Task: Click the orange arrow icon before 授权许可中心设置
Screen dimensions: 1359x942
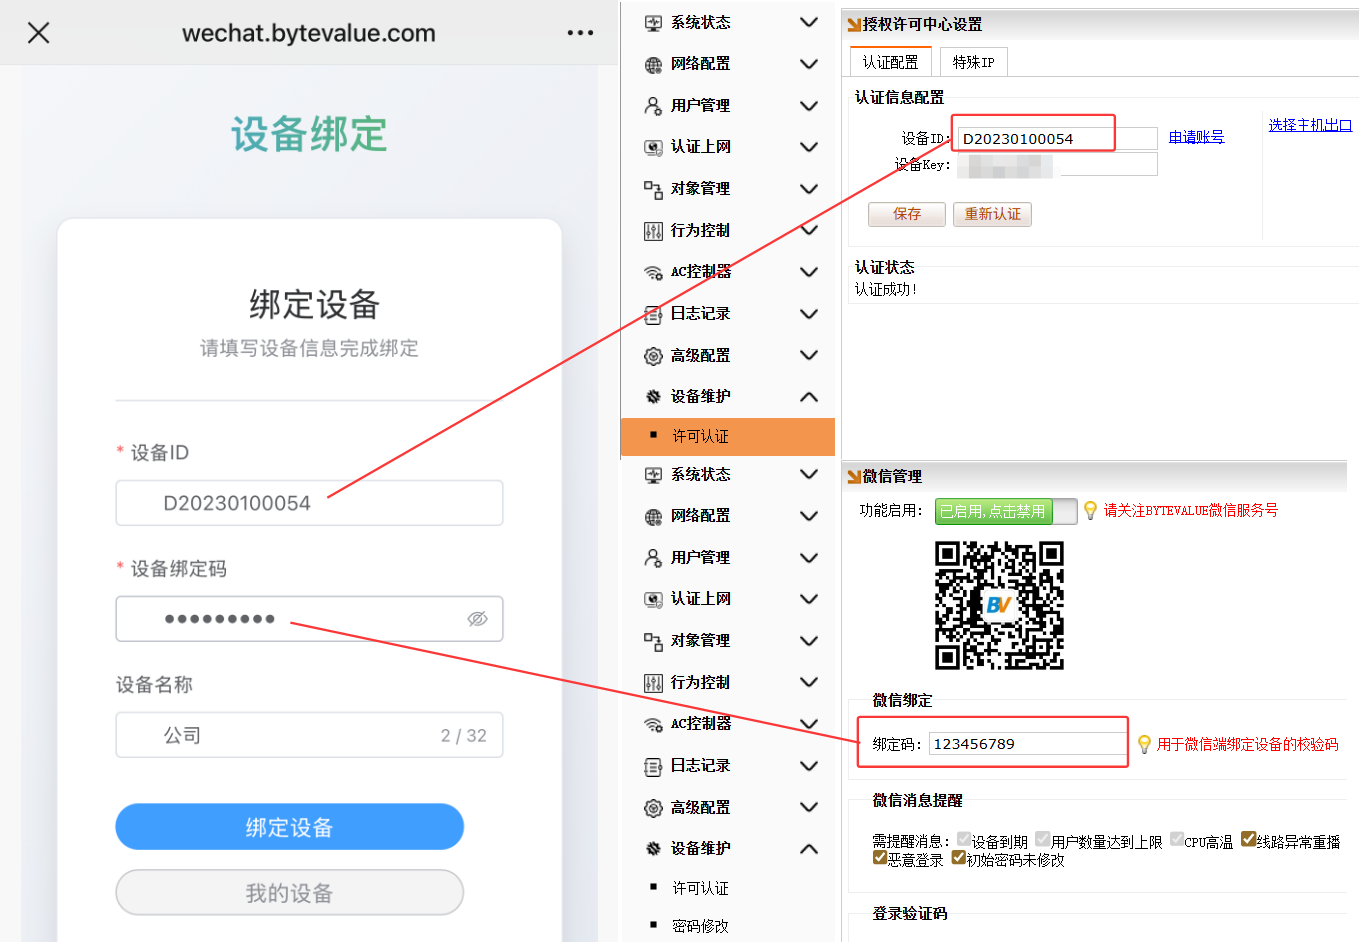Action: pyautogui.click(x=854, y=25)
